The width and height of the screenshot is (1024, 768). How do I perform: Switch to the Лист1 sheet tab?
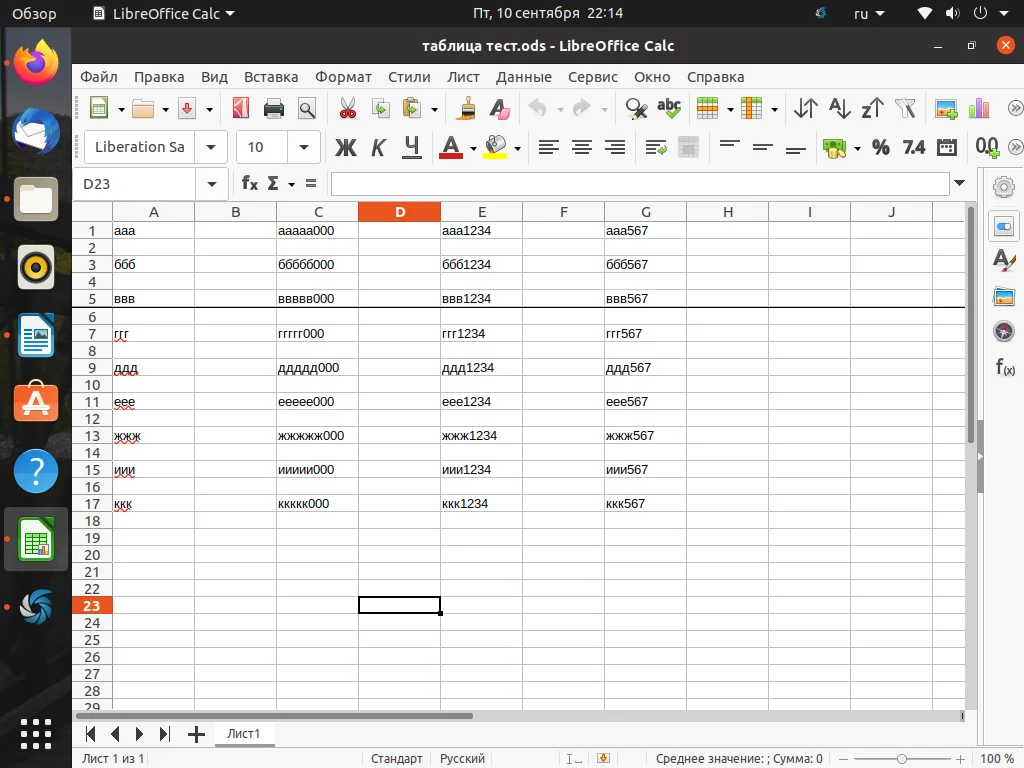(243, 734)
